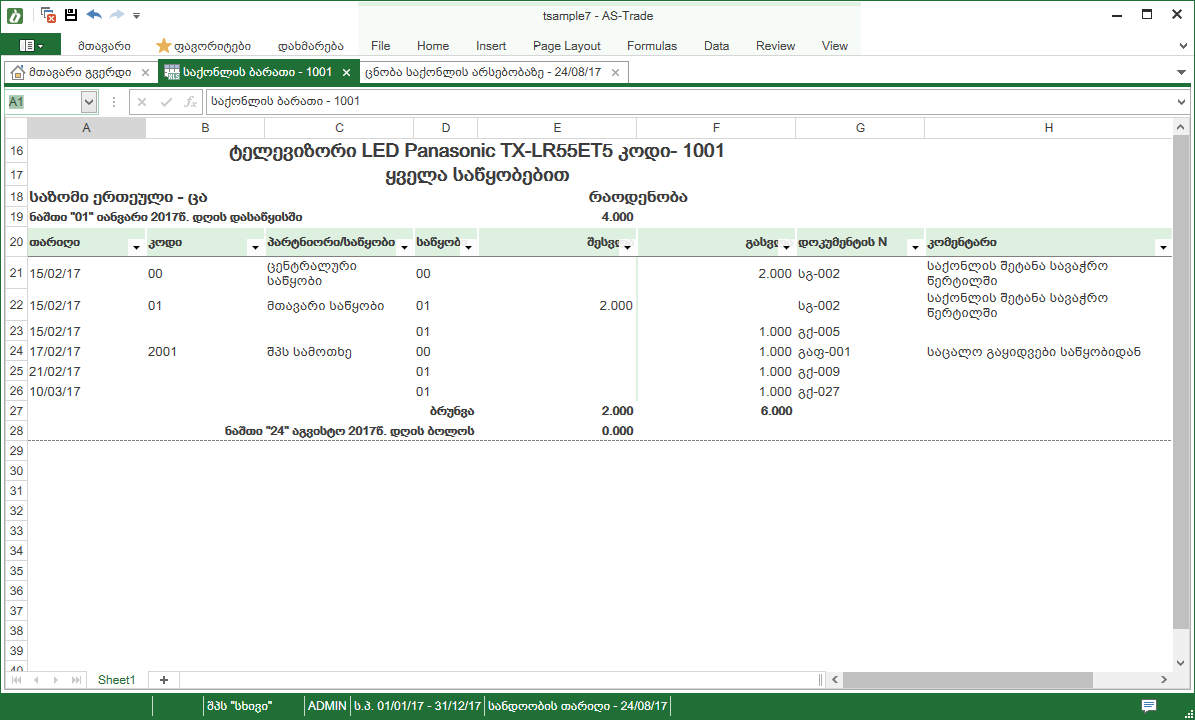This screenshot has height=720, width=1195.
Task: Open the chat message icon in status bar
Action: click(x=1149, y=706)
